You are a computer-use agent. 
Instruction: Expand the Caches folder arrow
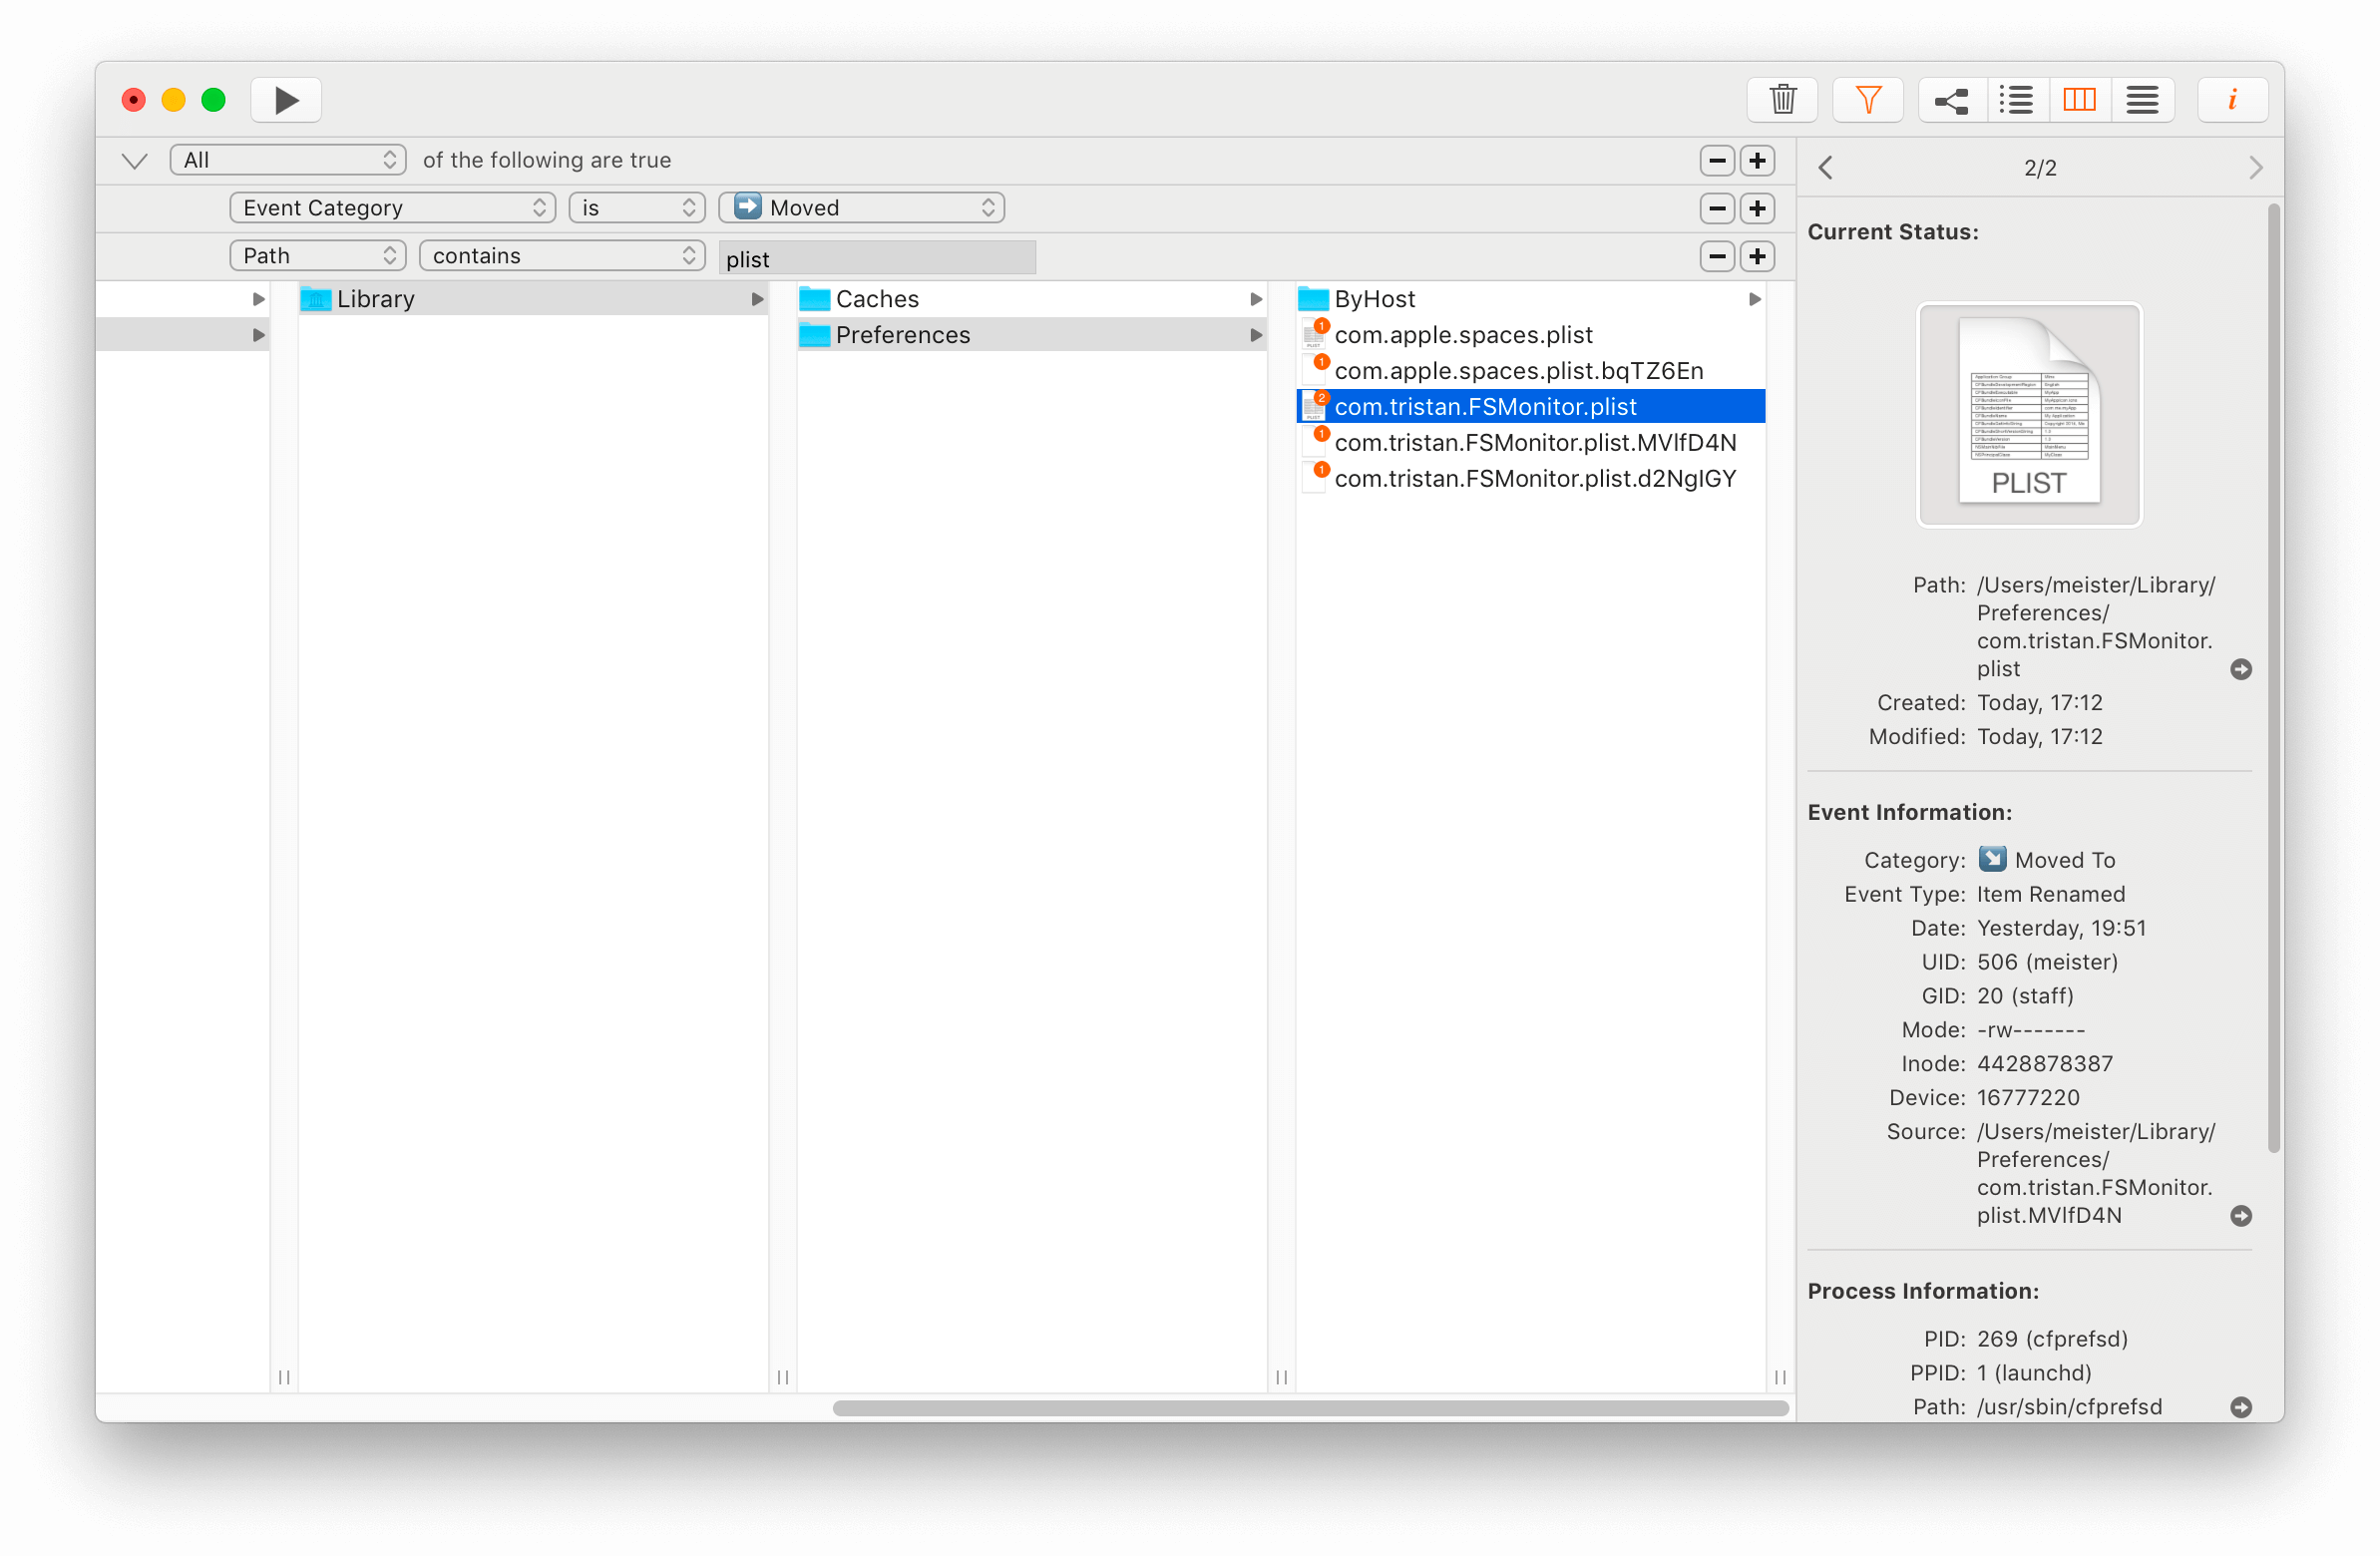(1256, 299)
